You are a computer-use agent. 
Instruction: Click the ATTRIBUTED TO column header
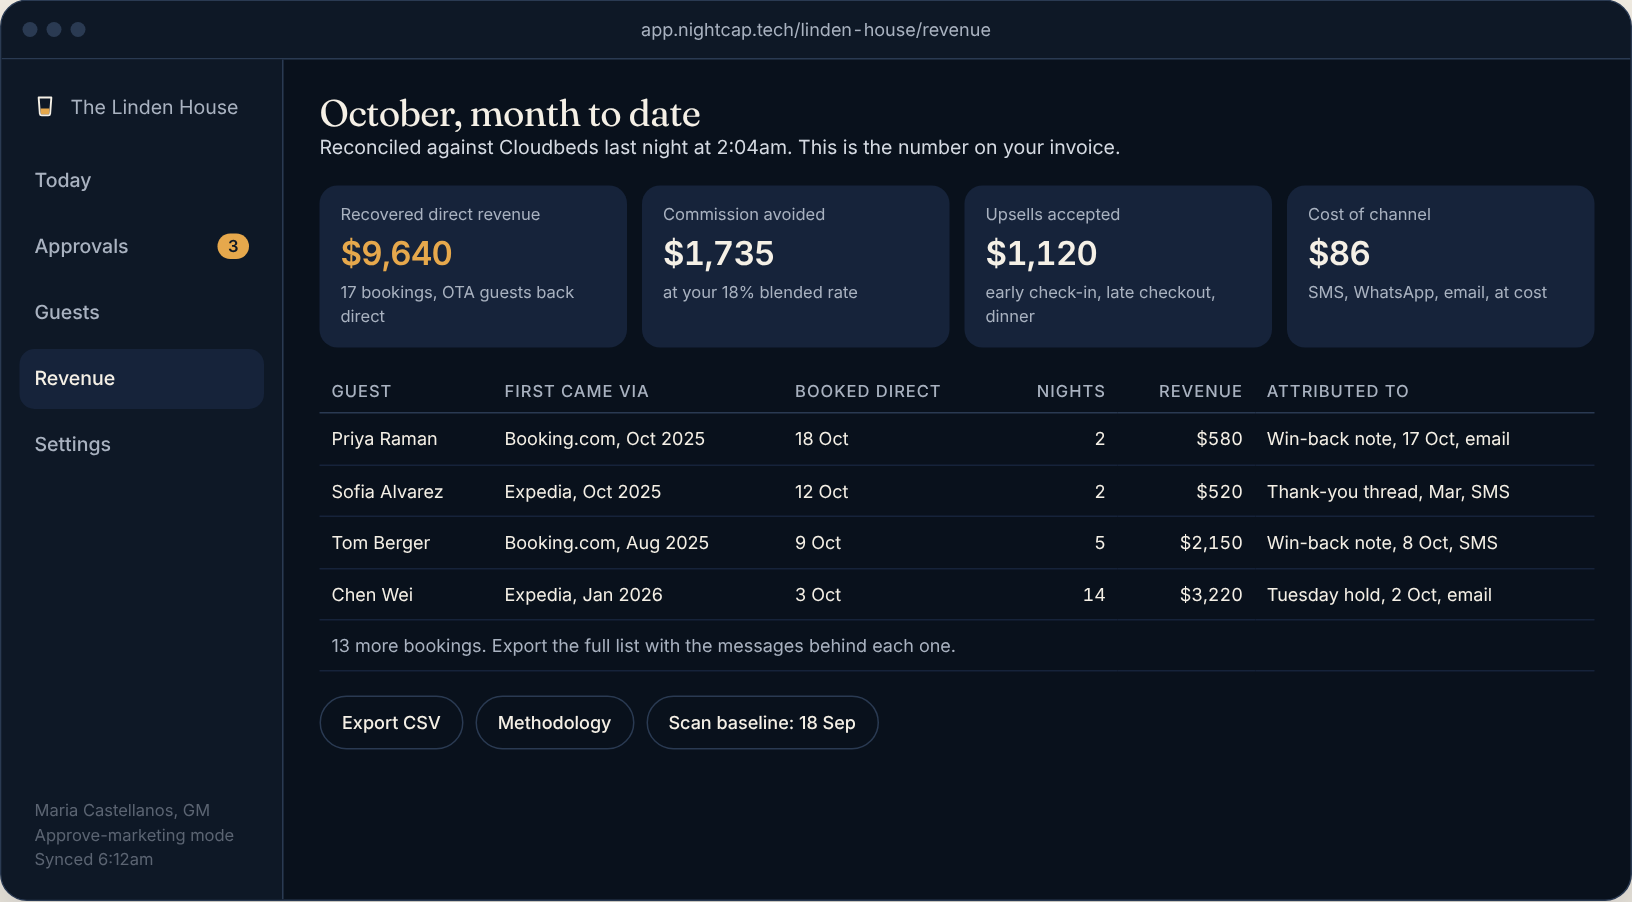click(1337, 391)
